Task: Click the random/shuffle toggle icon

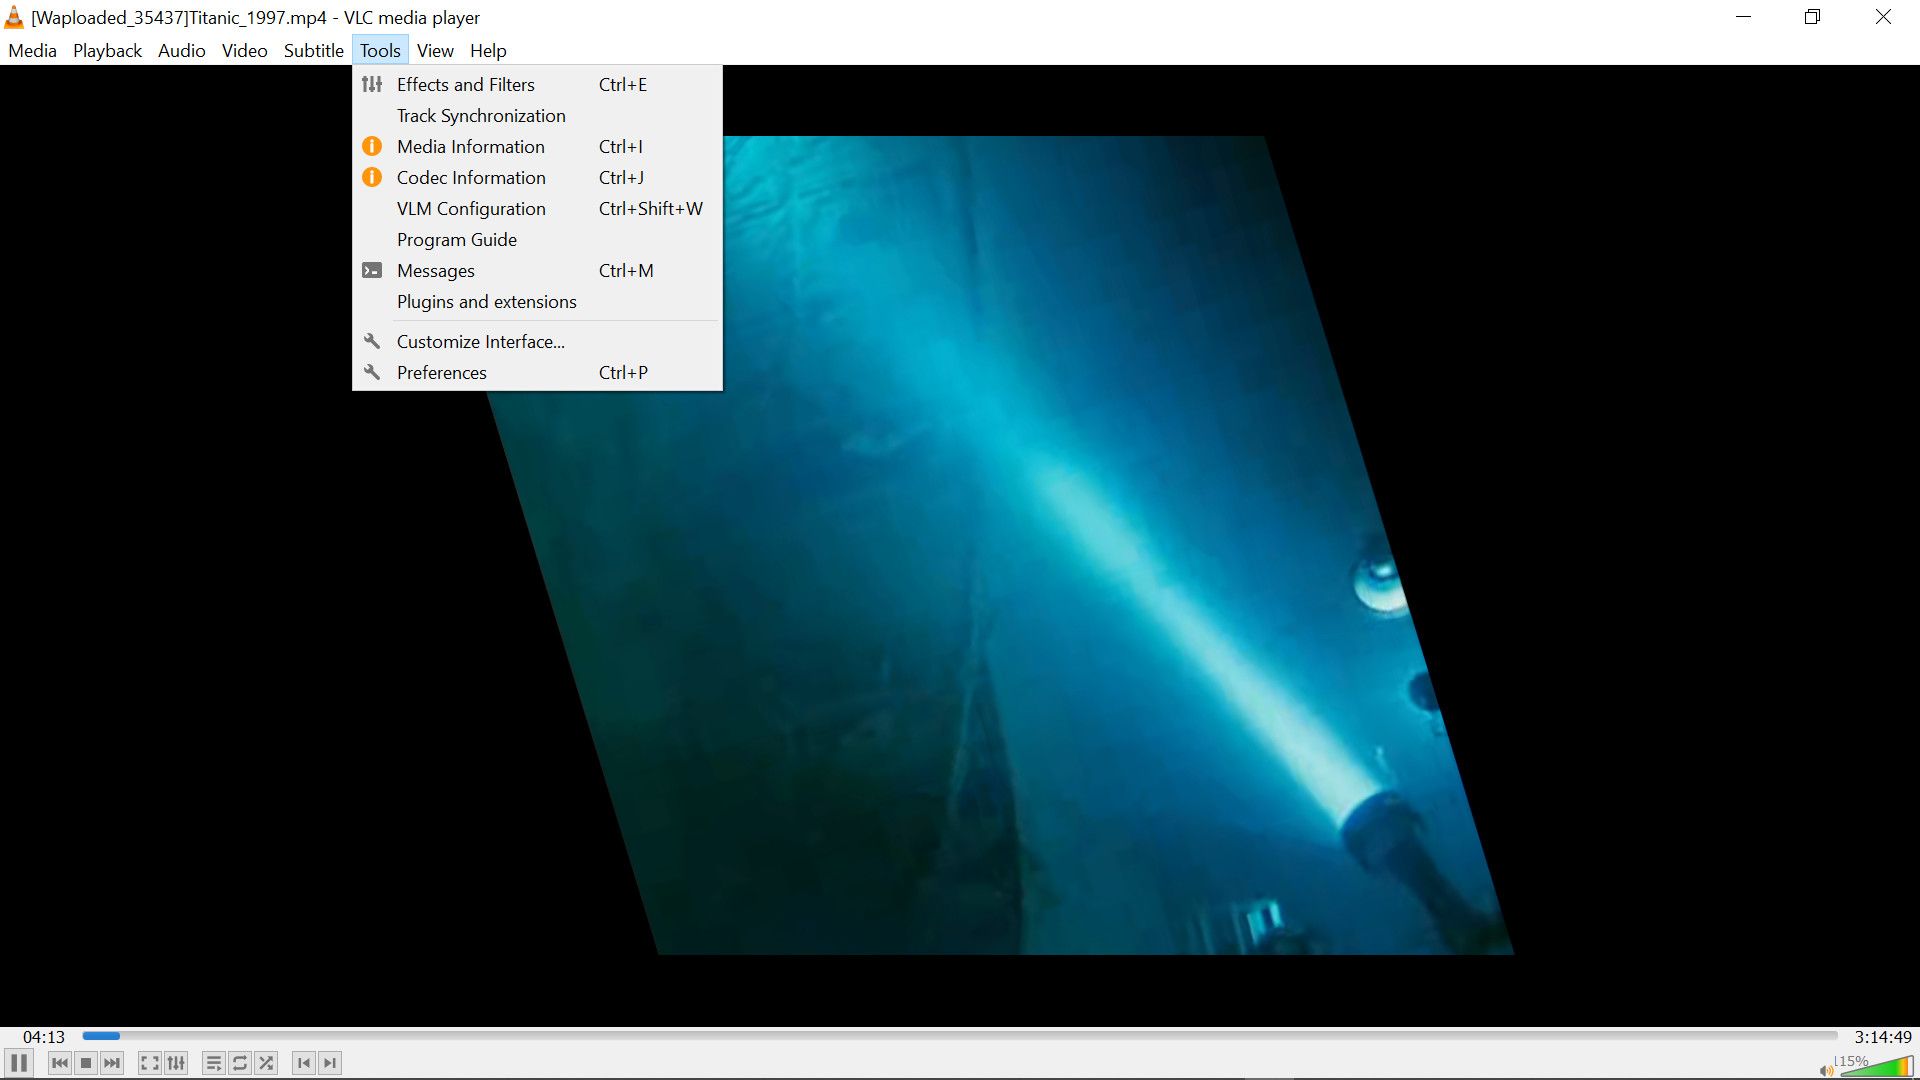Action: coord(265,1063)
